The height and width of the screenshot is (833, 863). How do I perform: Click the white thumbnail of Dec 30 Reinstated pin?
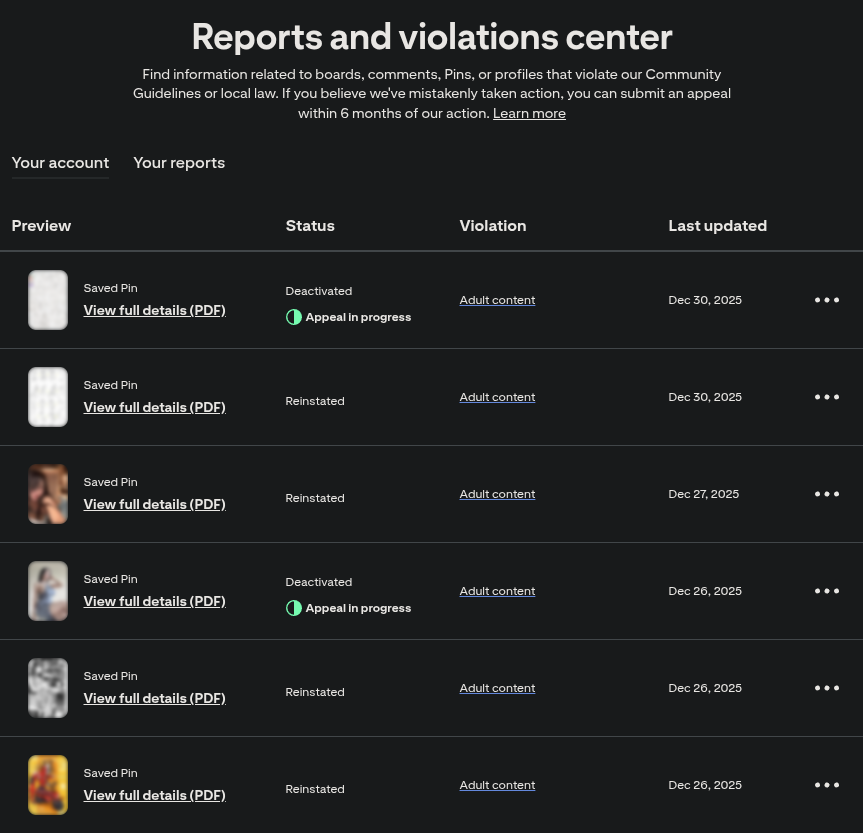[x=48, y=397]
